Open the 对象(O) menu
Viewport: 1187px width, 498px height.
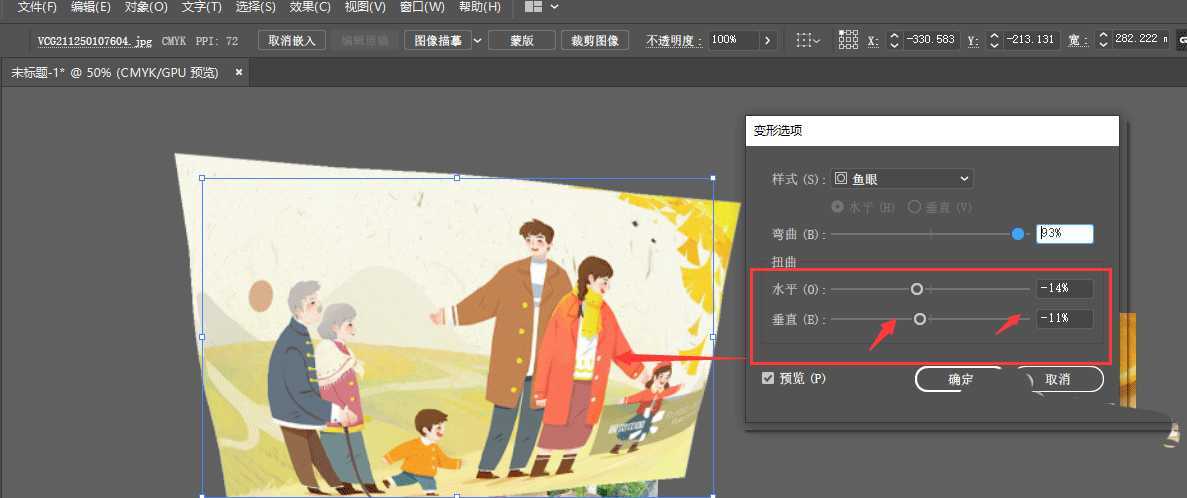[x=146, y=7]
